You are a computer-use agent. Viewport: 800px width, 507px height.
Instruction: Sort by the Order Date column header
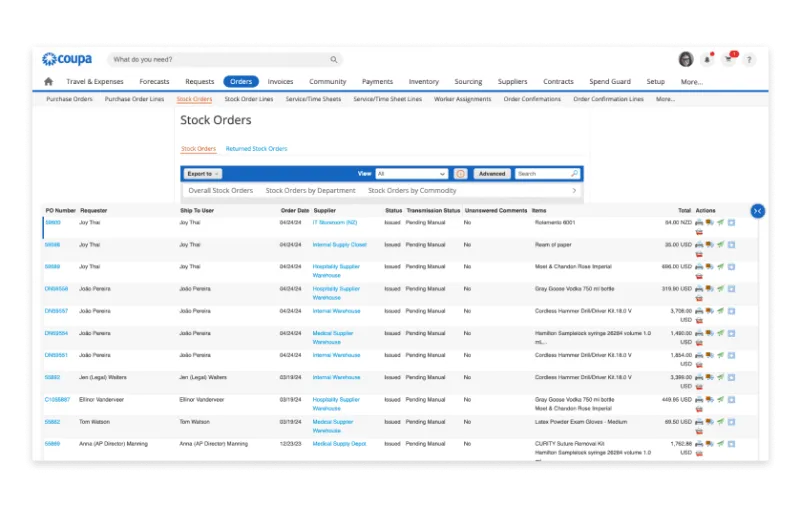(295, 210)
